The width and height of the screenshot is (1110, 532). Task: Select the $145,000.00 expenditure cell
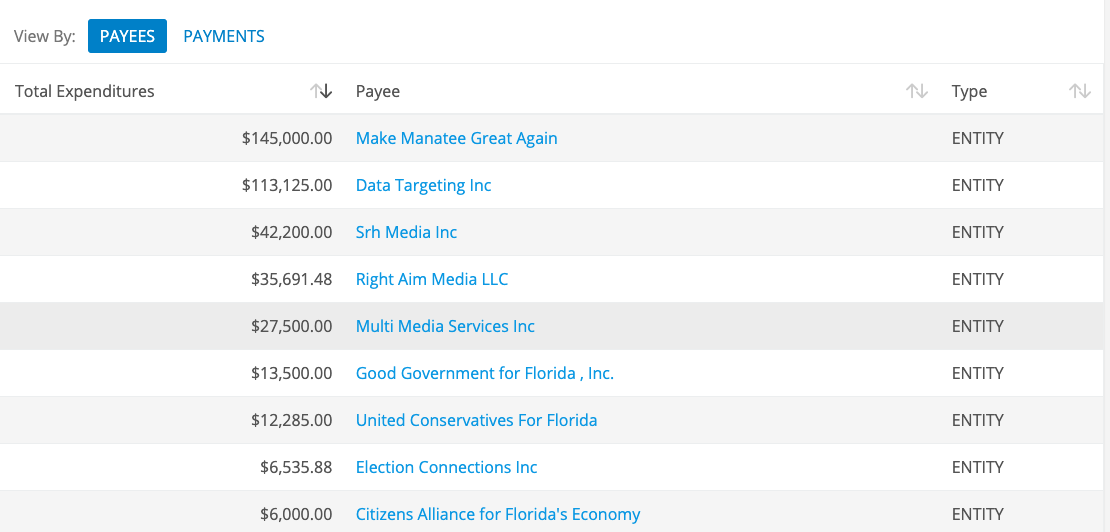click(287, 138)
